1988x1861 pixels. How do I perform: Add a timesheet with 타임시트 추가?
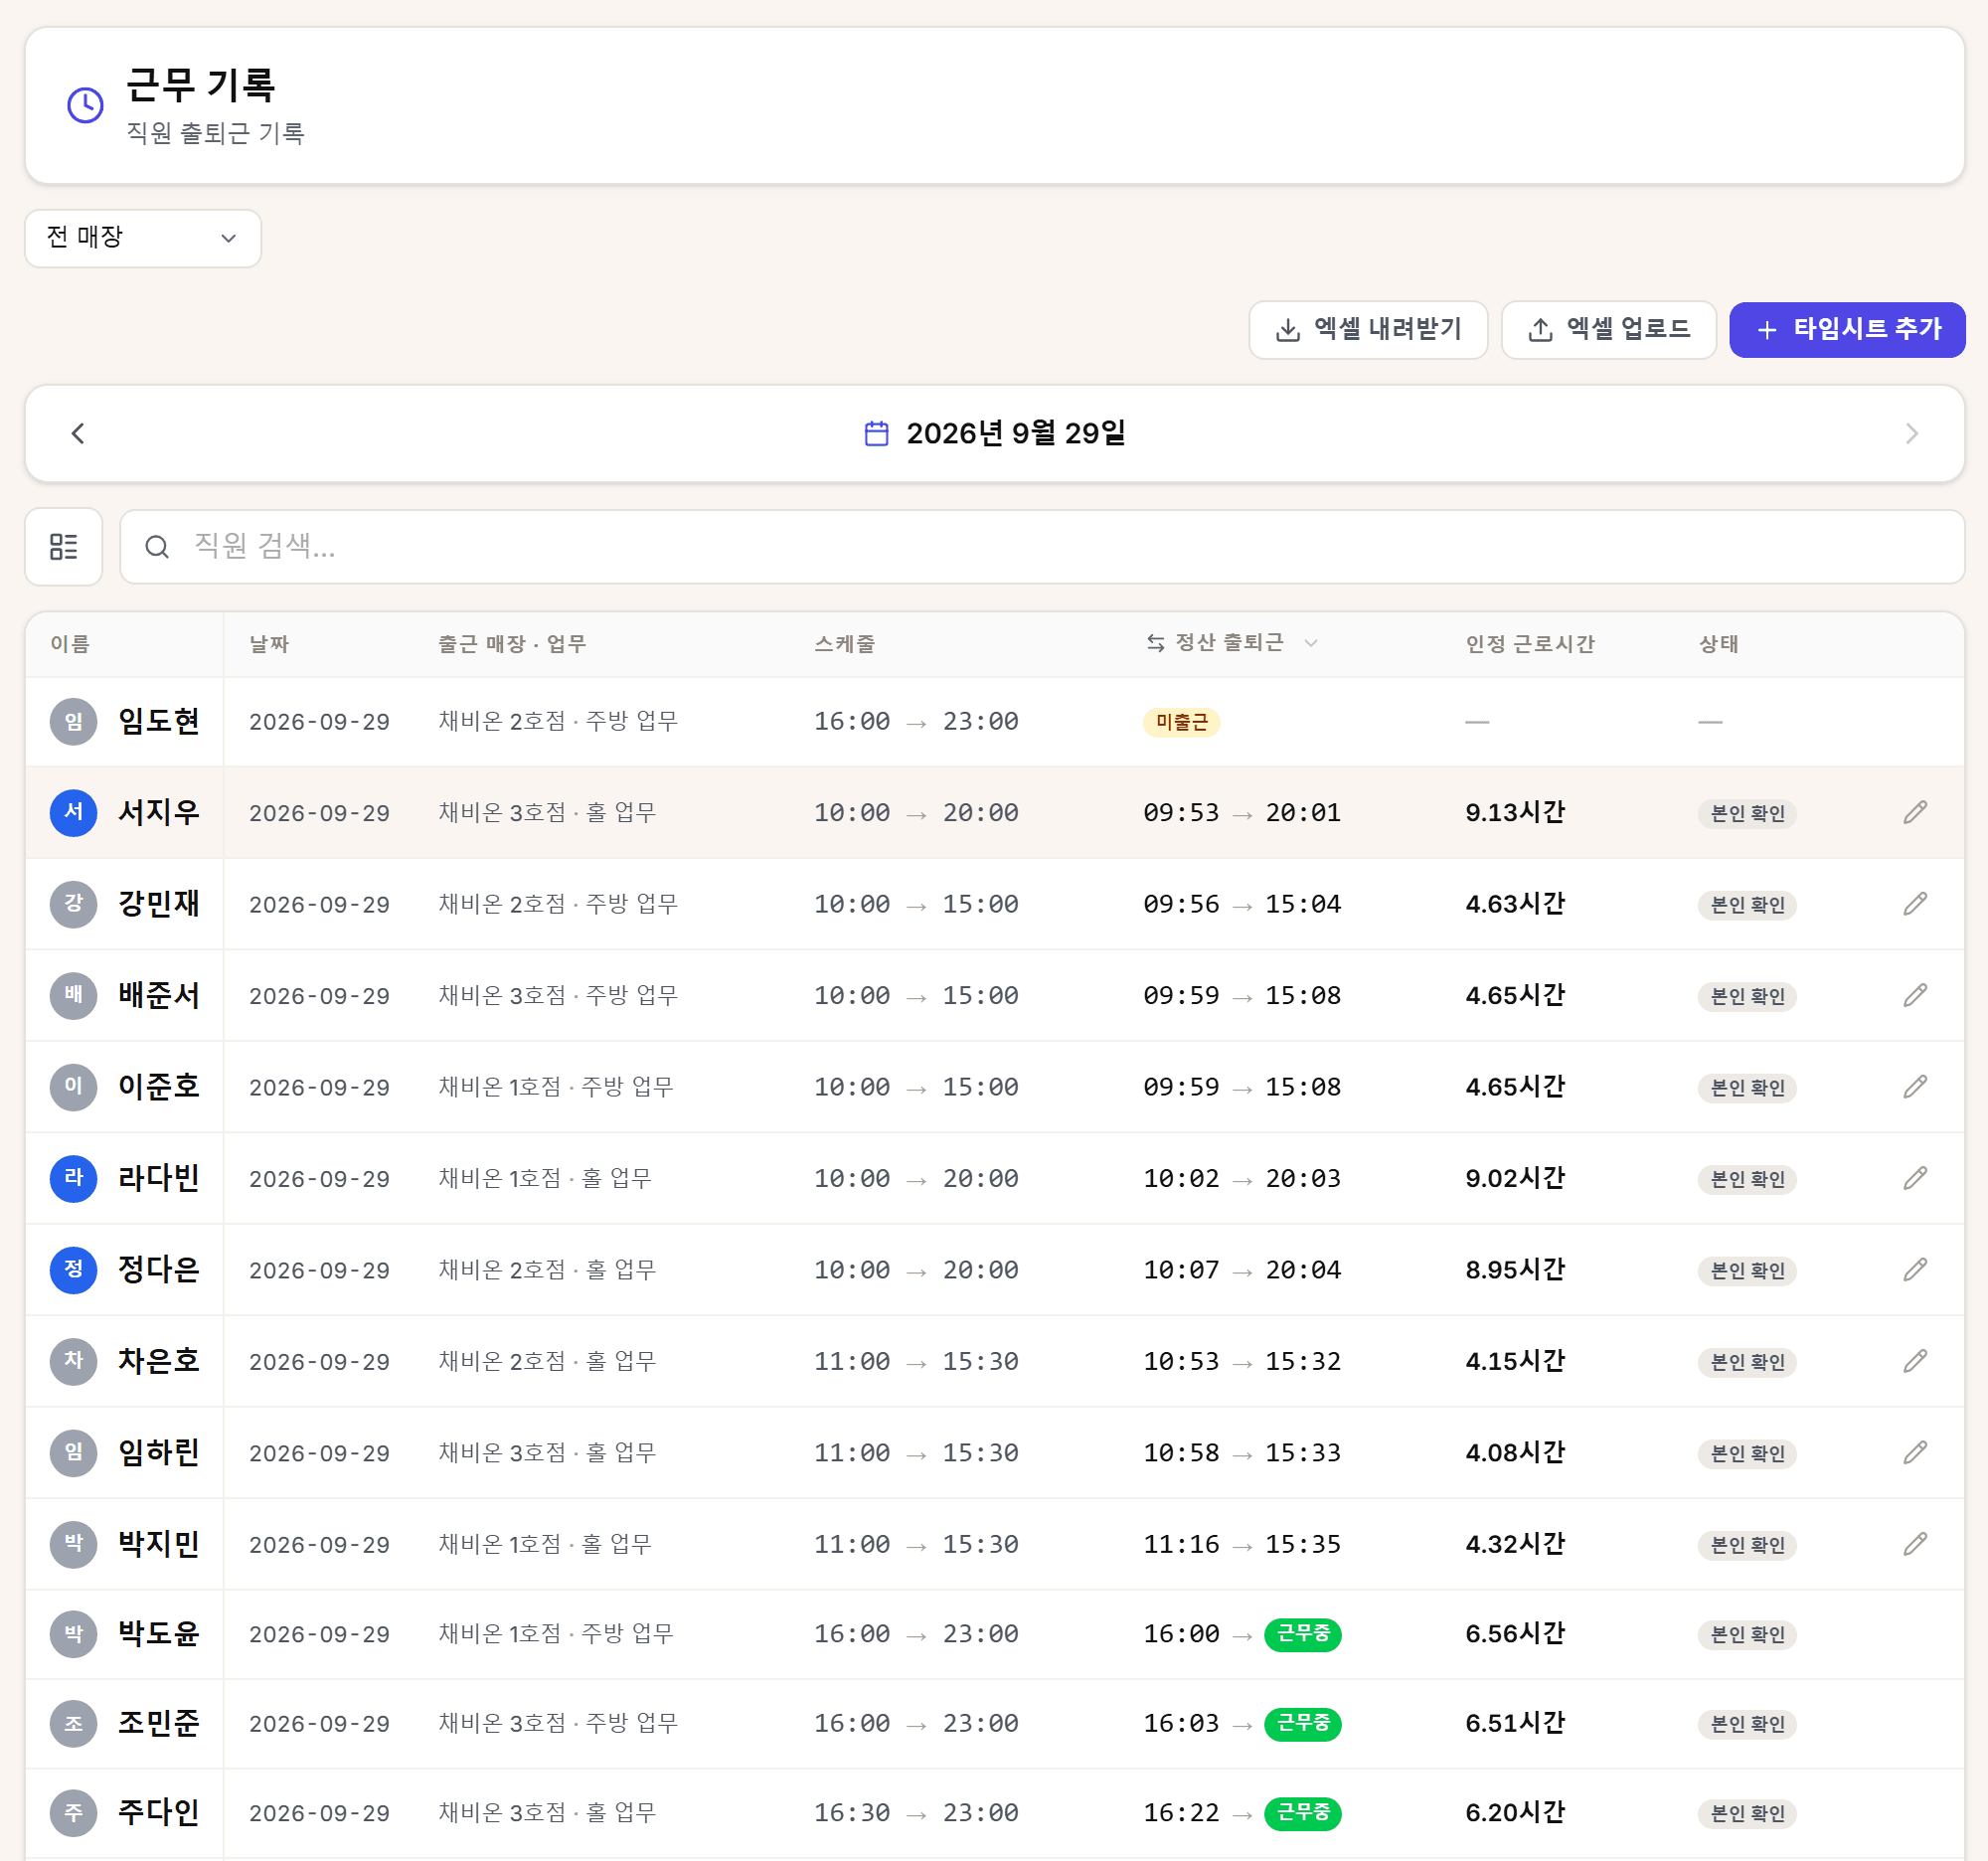1847,329
